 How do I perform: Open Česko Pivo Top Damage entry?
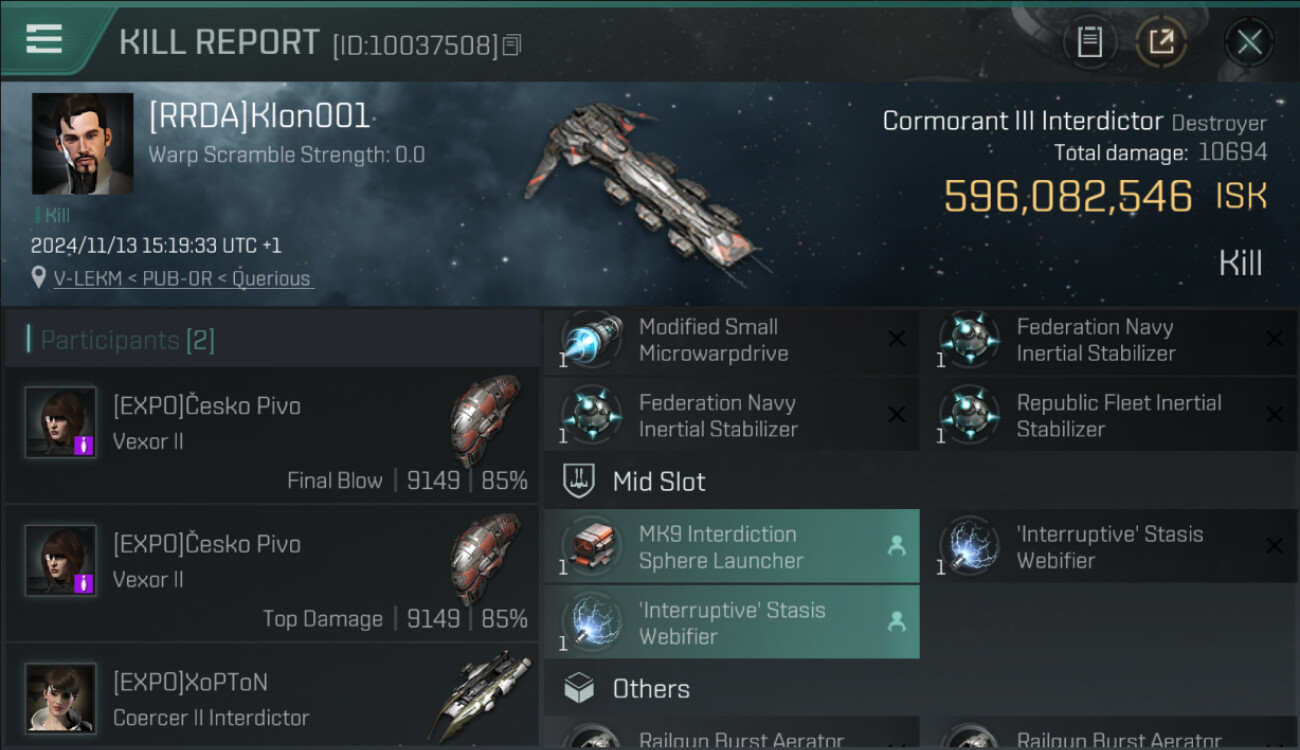(272, 574)
